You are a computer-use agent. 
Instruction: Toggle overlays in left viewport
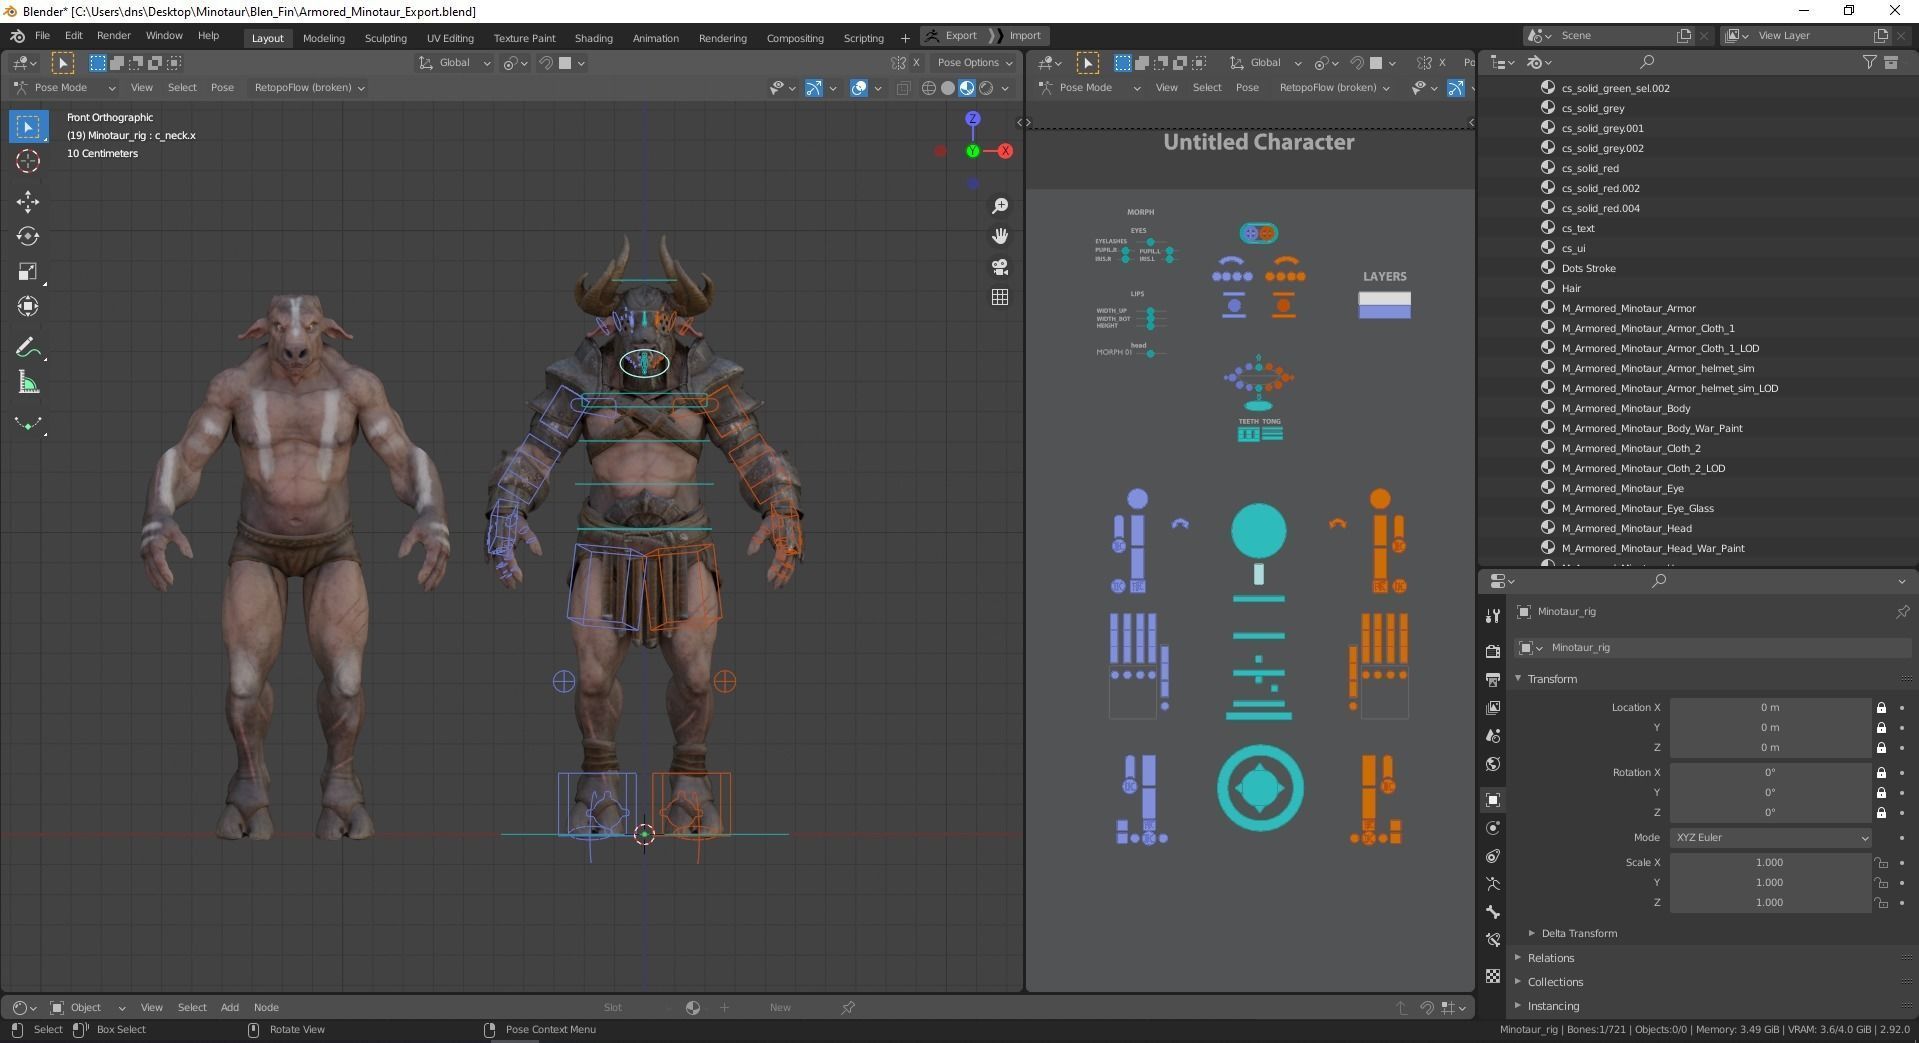tap(859, 88)
